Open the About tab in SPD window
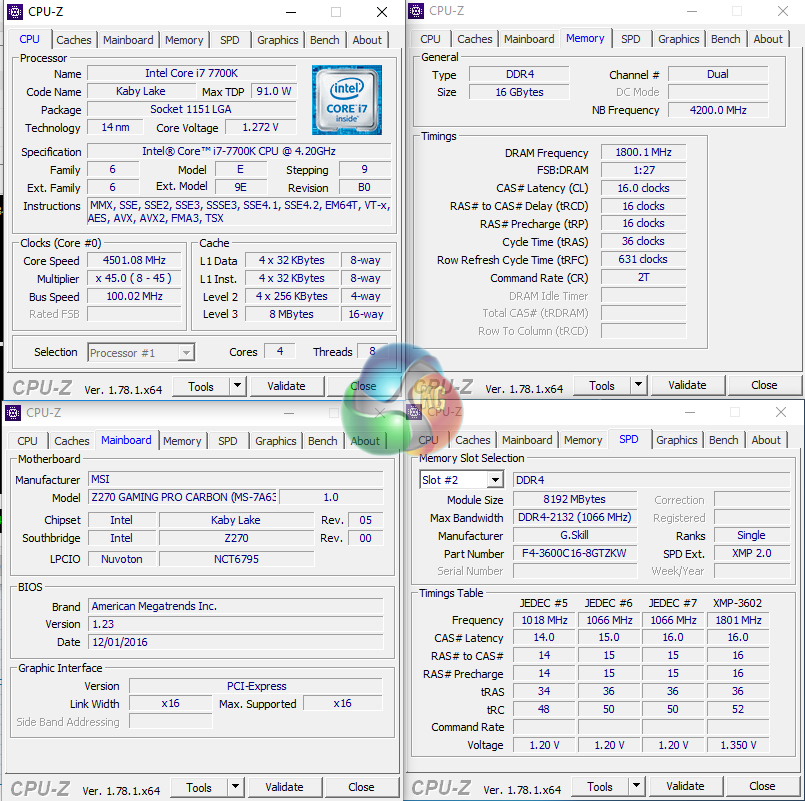The image size is (805, 801). click(766, 440)
